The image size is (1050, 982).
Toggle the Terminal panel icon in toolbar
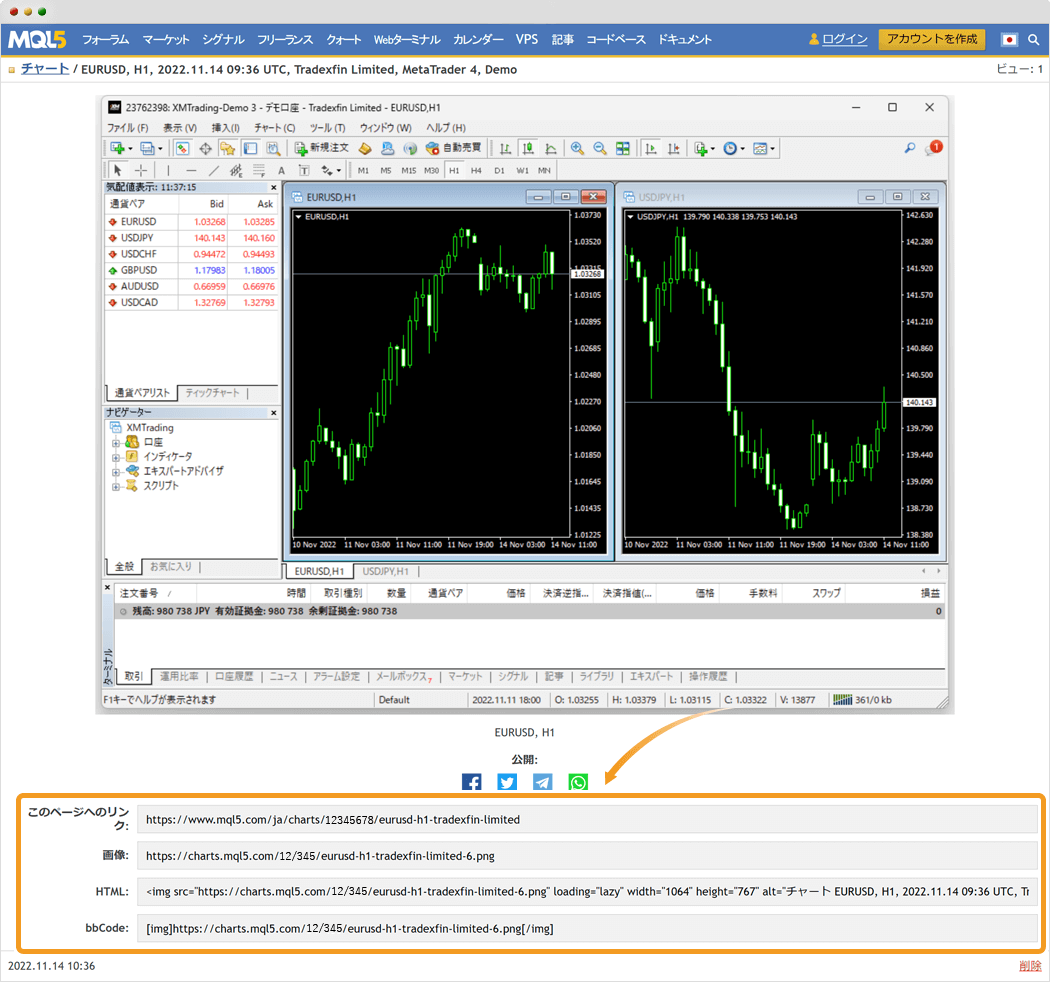point(250,148)
